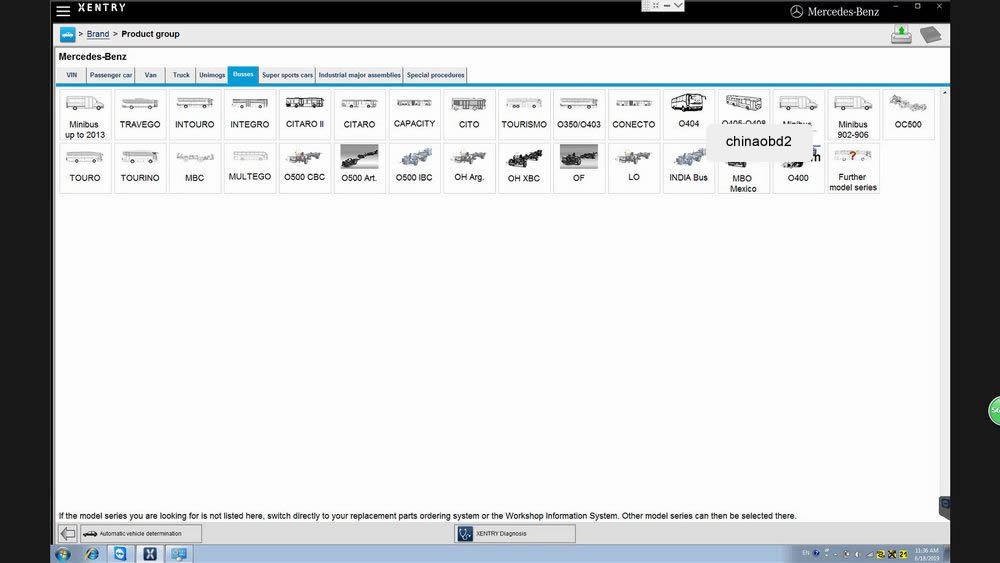This screenshot has height=563, width=1000.
Task: Open the OC500 chassis model
Action: tap(908, 114)
